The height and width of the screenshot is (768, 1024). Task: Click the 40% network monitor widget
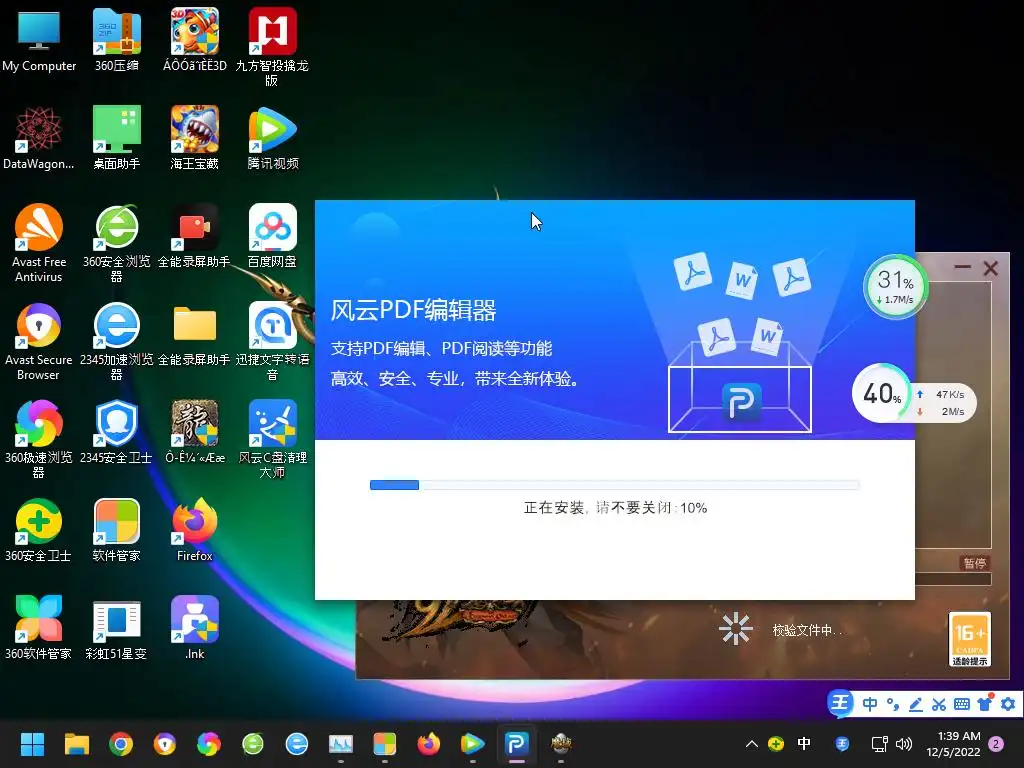click(x=914, y=394)
